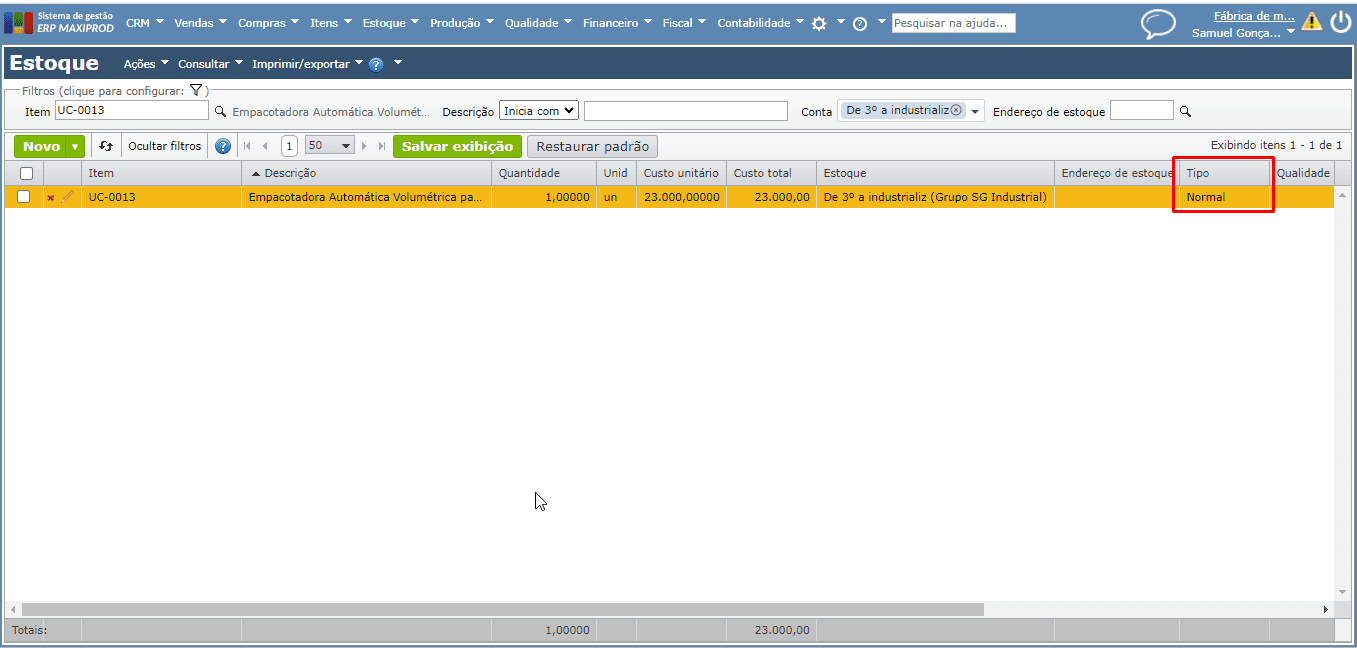The width and height of the screenshot is (1357, 648).
Task: Open the chat speech bubble icon
Action: point(1158,24)
